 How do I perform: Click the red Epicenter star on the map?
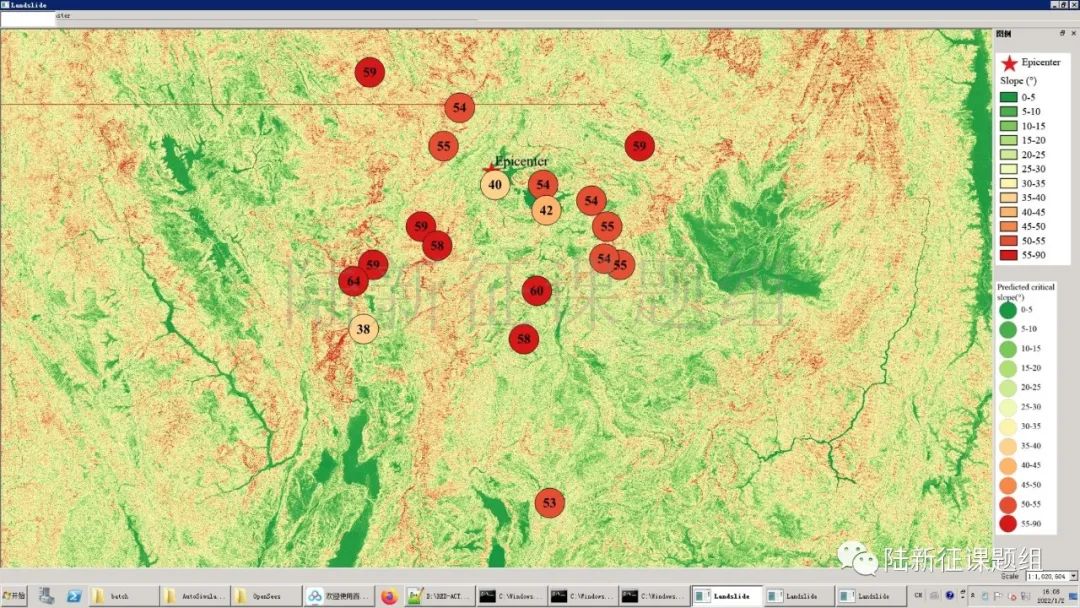[490, 167]
